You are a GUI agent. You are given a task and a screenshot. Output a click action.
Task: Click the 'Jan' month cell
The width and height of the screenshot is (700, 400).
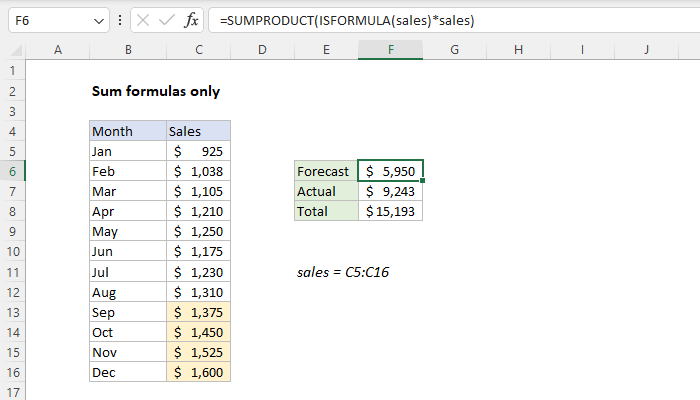[128, 151]
